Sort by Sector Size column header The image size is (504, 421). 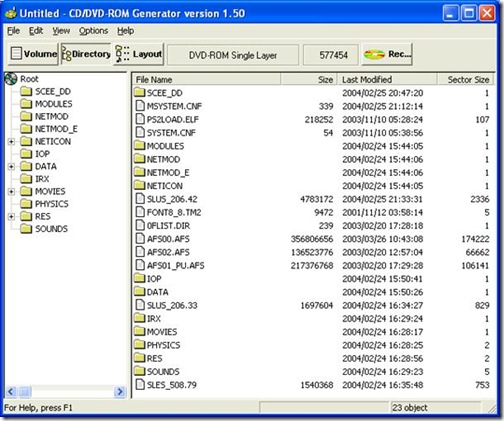[465, 80]
